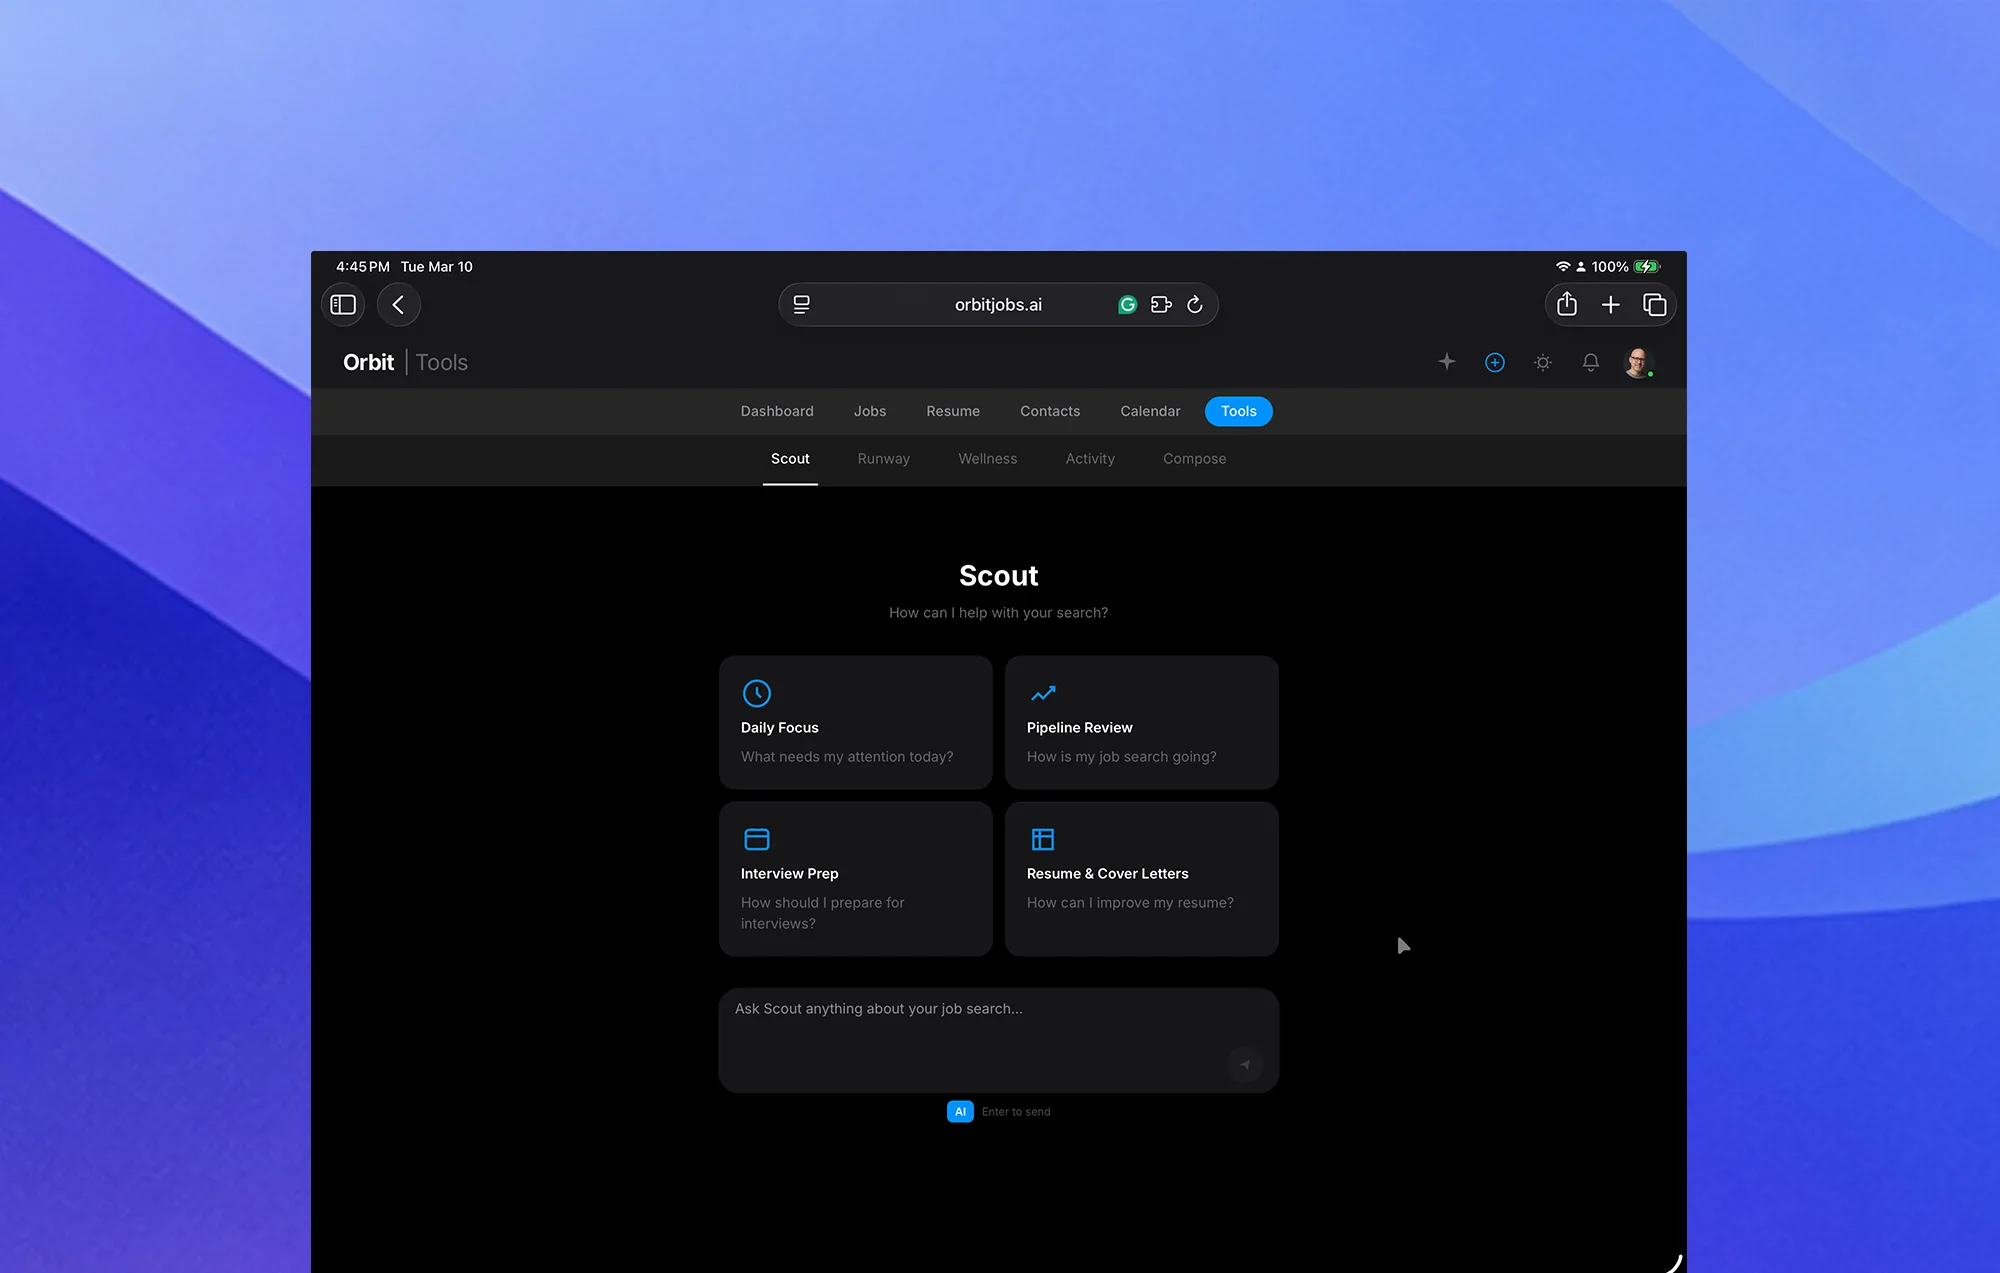
Task: Click the Scout question input field
Action: click(x=998, y=1040)
